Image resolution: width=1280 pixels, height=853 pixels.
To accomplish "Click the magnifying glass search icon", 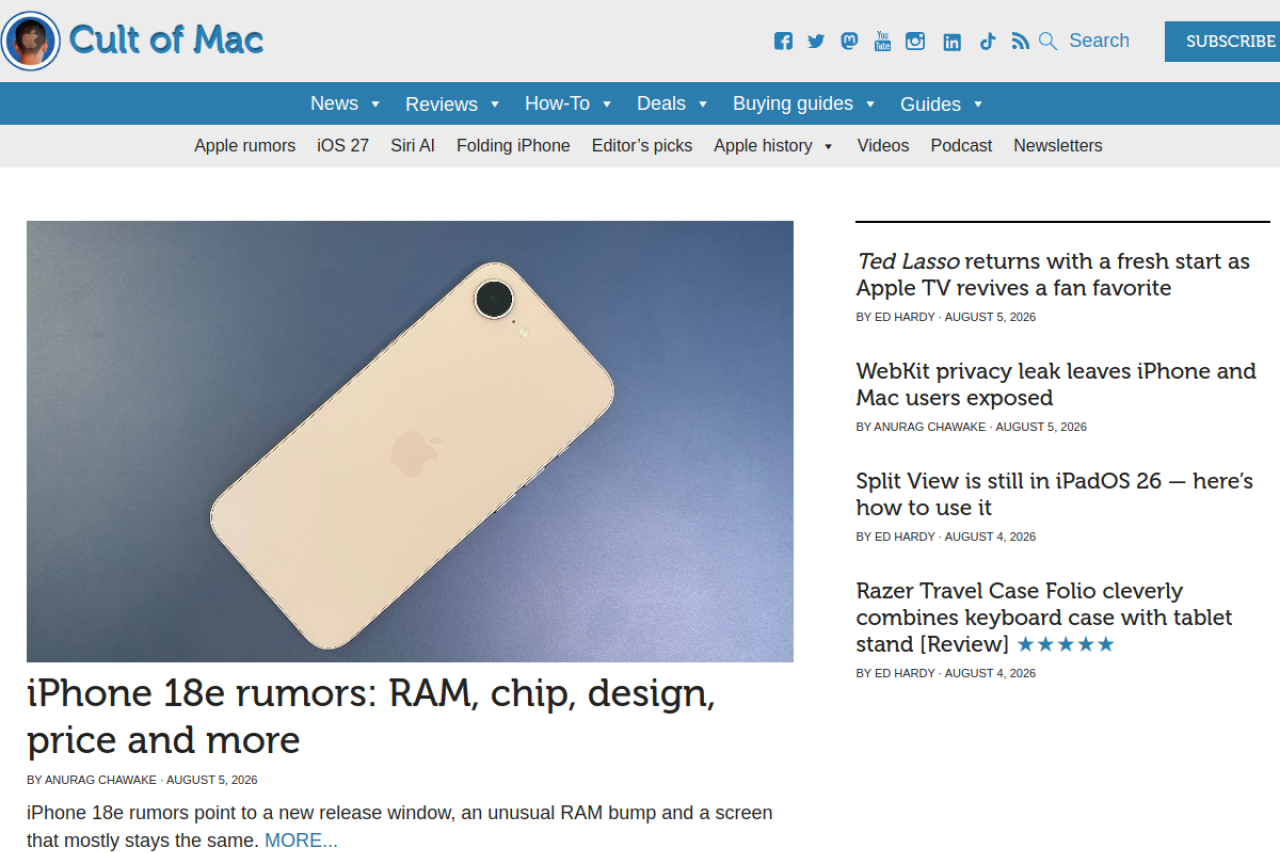I will coord(1048,41).
